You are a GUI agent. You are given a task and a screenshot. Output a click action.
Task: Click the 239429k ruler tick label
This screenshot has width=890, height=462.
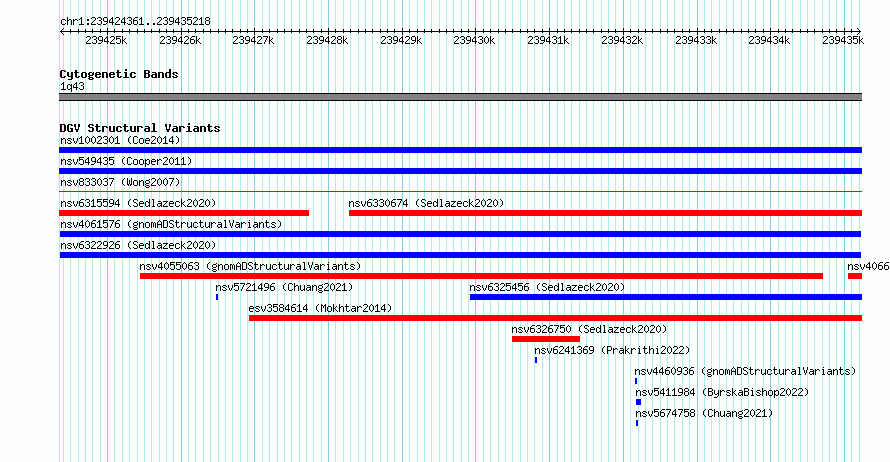[x=401, y=40]
